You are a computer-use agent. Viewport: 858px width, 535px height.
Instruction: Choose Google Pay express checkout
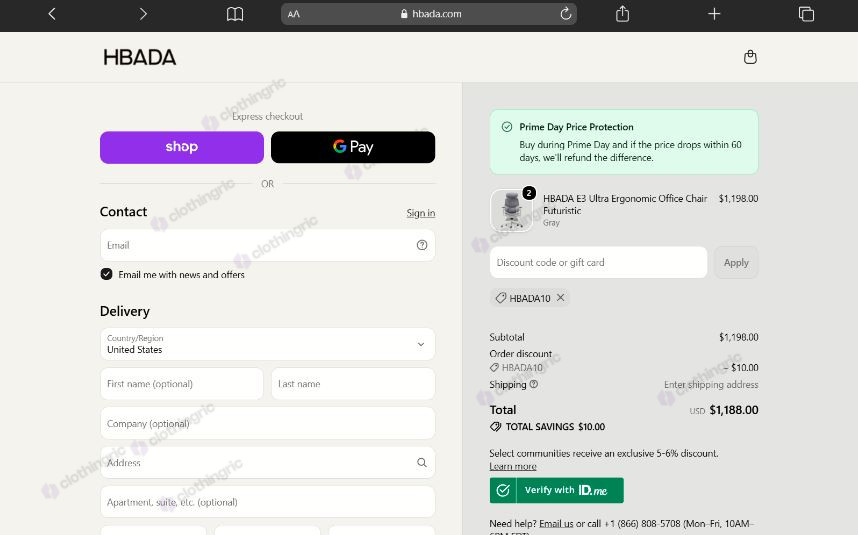pos(353,147)
